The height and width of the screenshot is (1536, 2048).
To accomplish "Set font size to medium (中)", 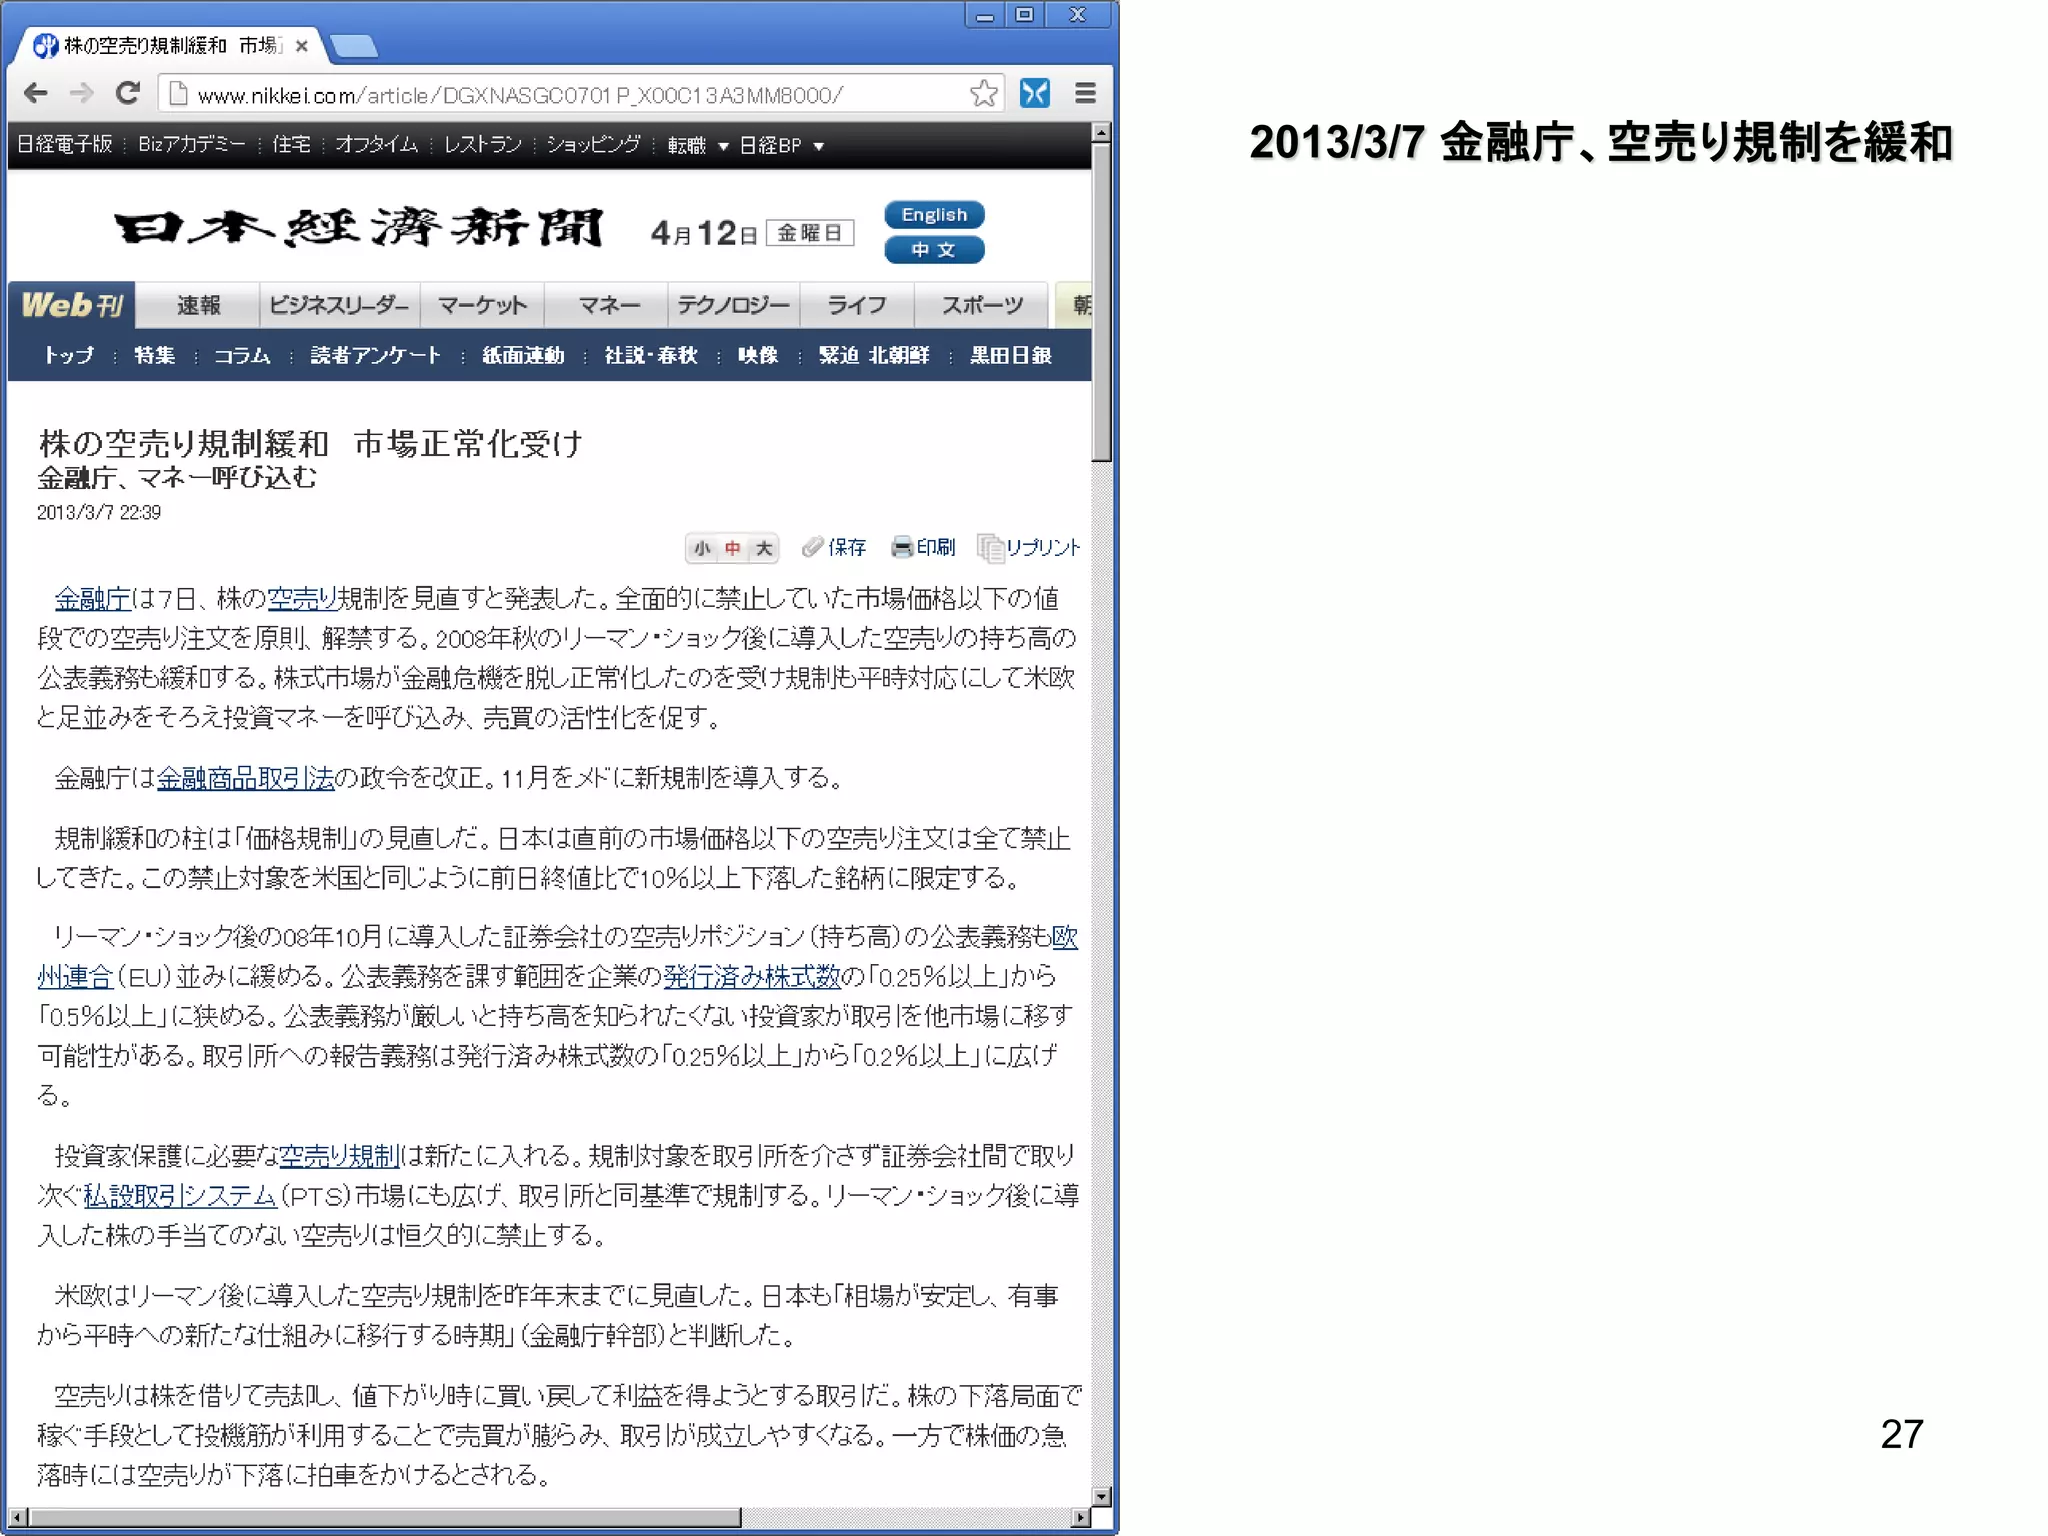I will [x=733, y=548].
